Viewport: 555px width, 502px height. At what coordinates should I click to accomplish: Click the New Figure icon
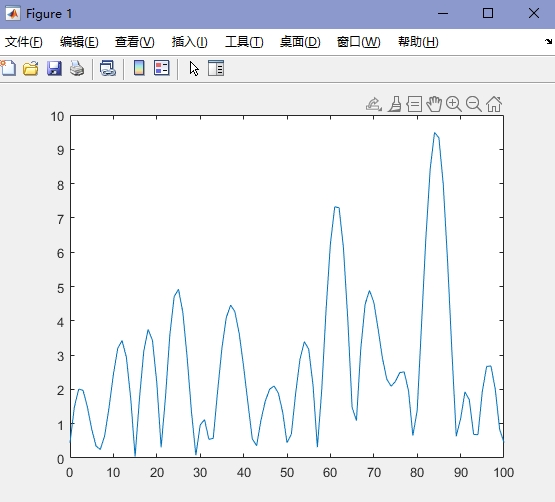8,68
